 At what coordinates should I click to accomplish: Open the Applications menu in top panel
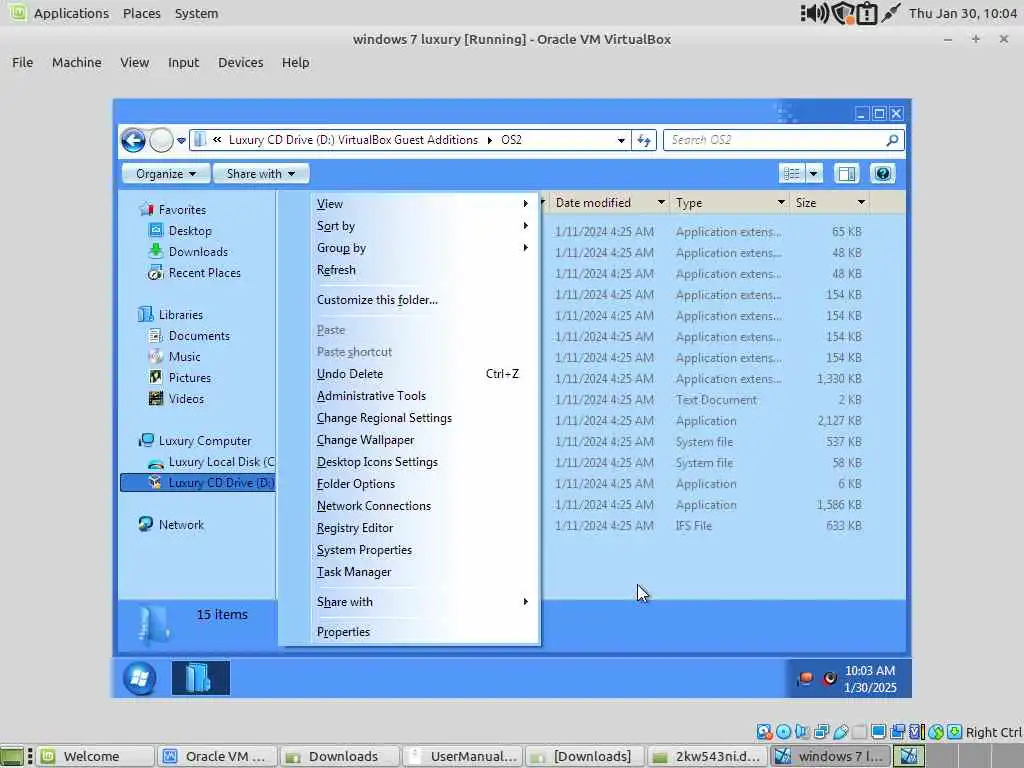click(x=71, y=13)
